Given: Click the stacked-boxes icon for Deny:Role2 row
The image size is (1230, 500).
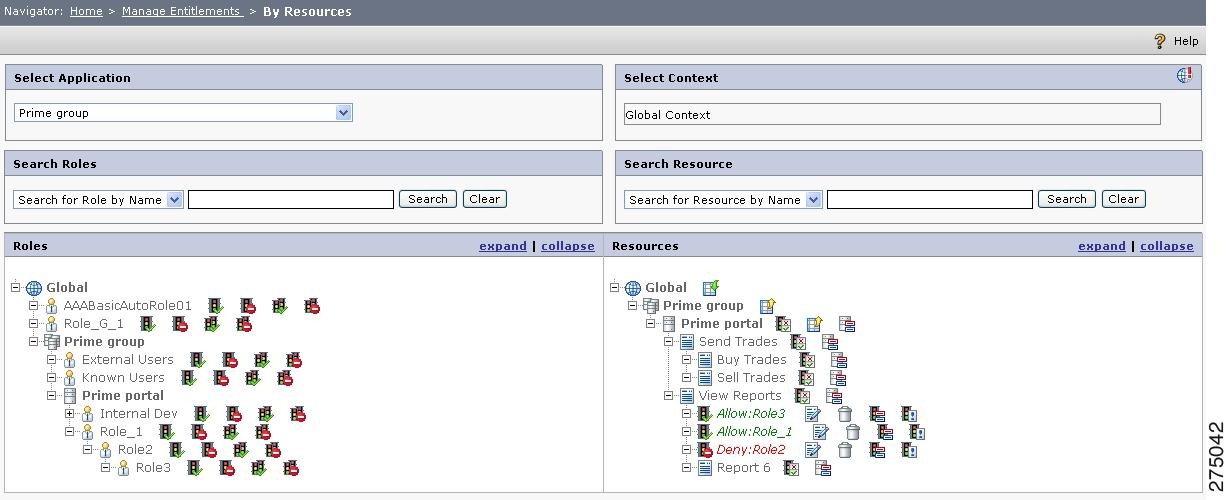Looking at the screenshot, I should (877, 450).
